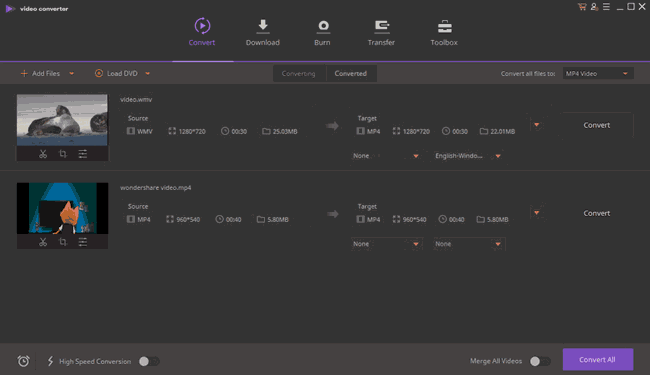This screenshot has height=375, width=650.
Task: Click the Add Files button
Action: (x=40, y=73)
